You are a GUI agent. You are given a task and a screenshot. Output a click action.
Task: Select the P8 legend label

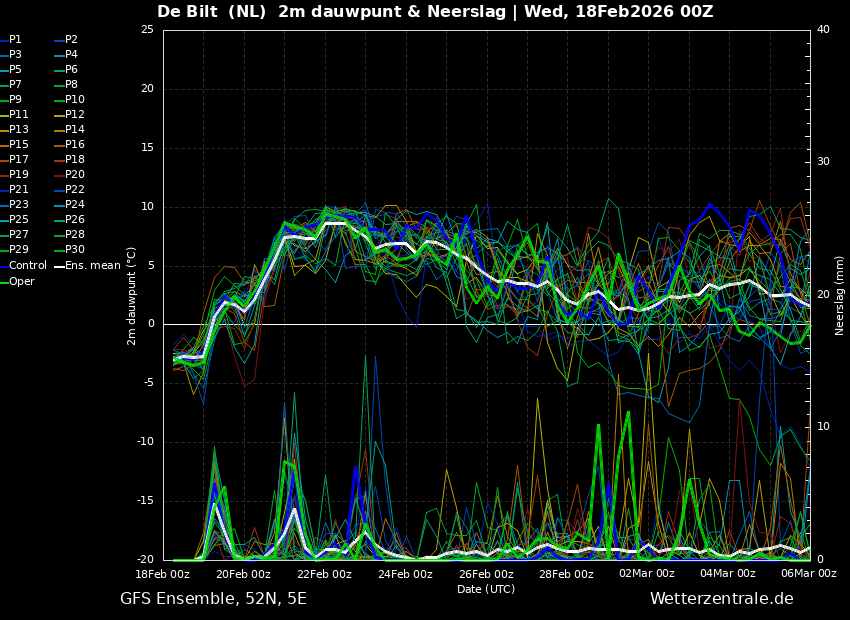coord(71,85)
